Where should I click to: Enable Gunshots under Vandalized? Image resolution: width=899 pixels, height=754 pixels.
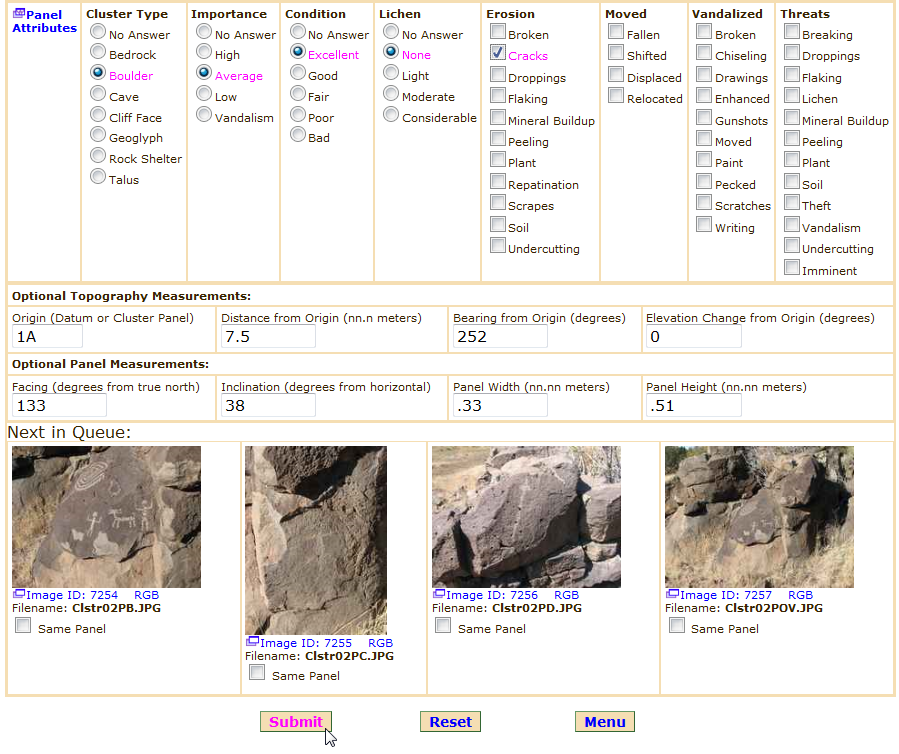[x=705, y=119]
